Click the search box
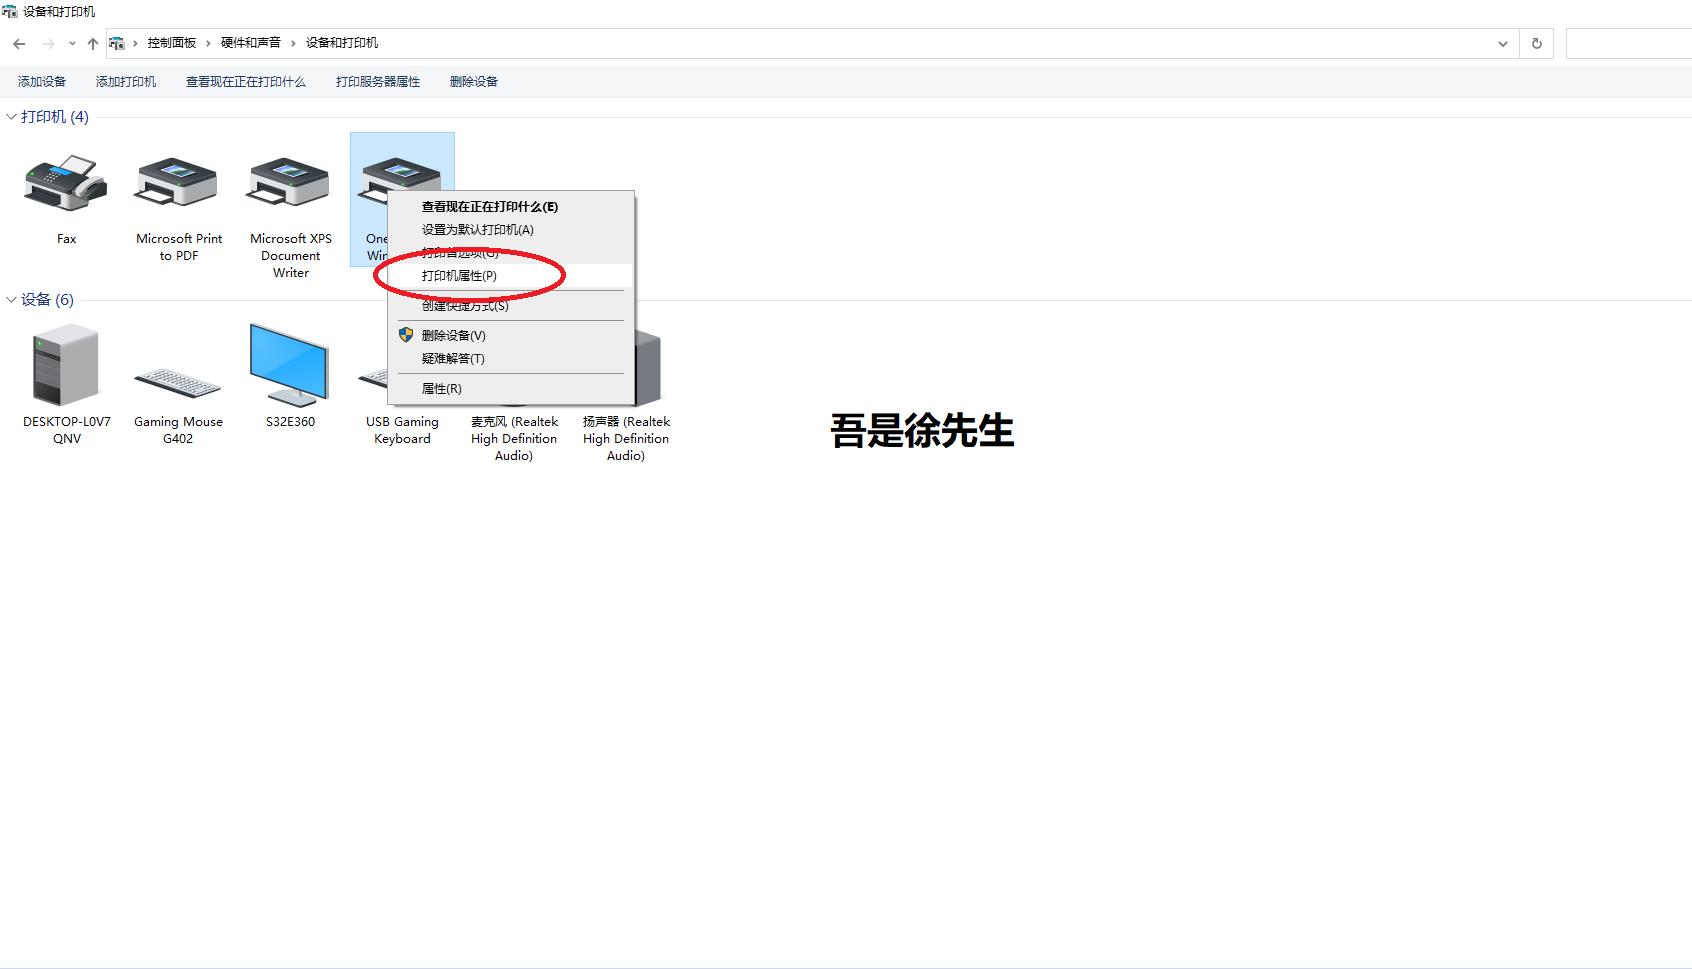Image resolution: width=1692 pixels, height=969 pixels. pos(1629,43)
